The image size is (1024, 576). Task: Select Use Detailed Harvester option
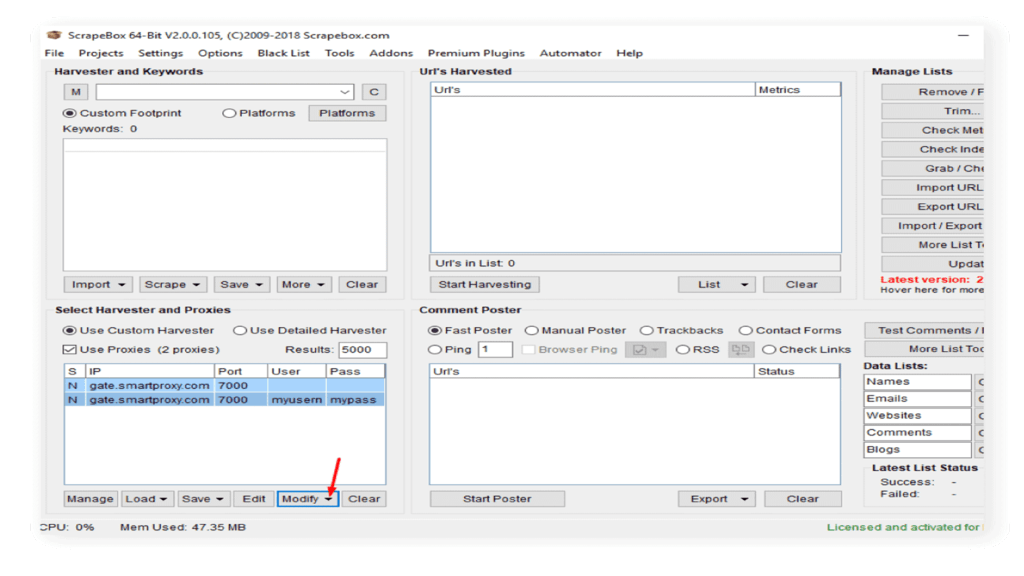[310, 330]
